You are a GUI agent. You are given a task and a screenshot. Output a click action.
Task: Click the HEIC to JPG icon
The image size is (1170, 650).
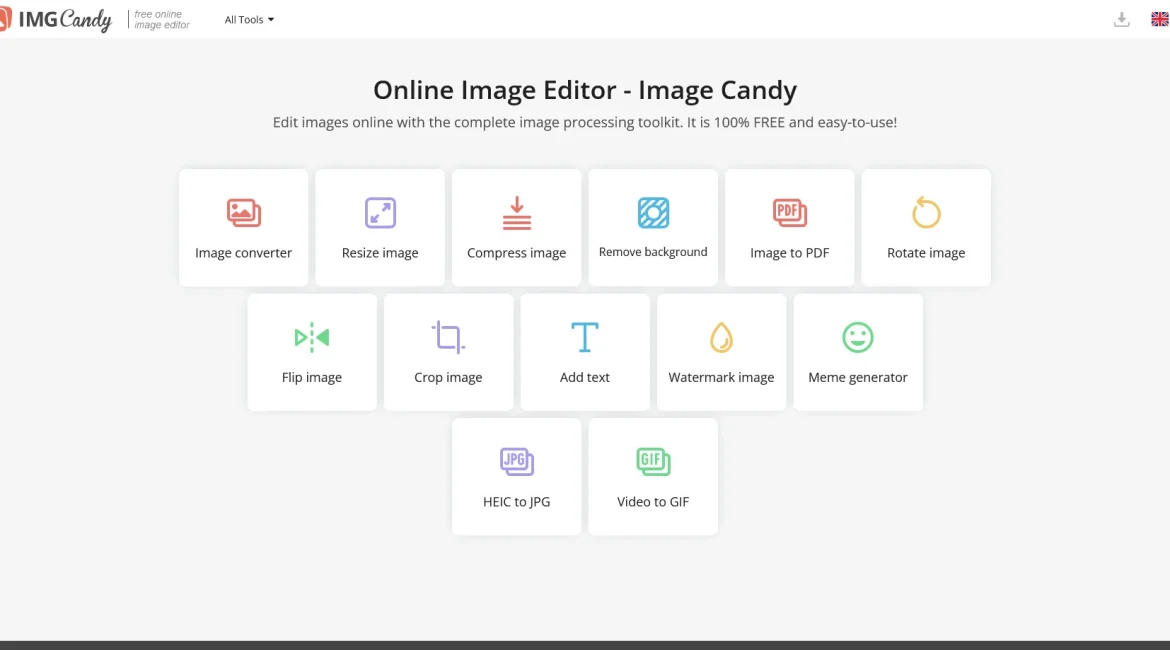(516, 462)
